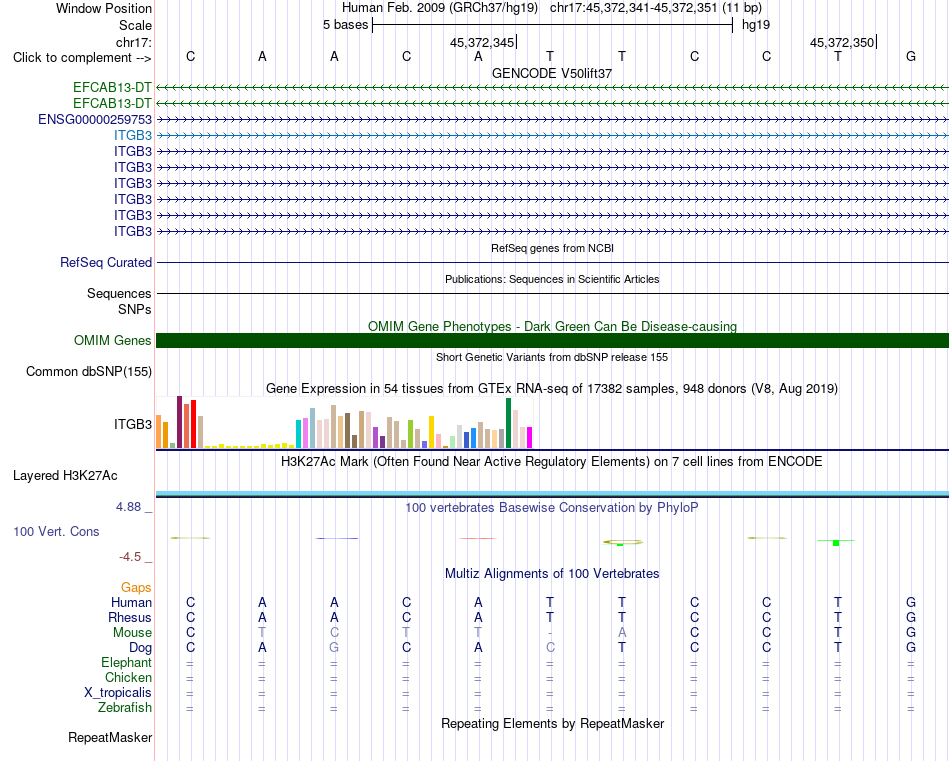
Task: Open the RefSeq Curated track label
Action: tap(106, 262)
